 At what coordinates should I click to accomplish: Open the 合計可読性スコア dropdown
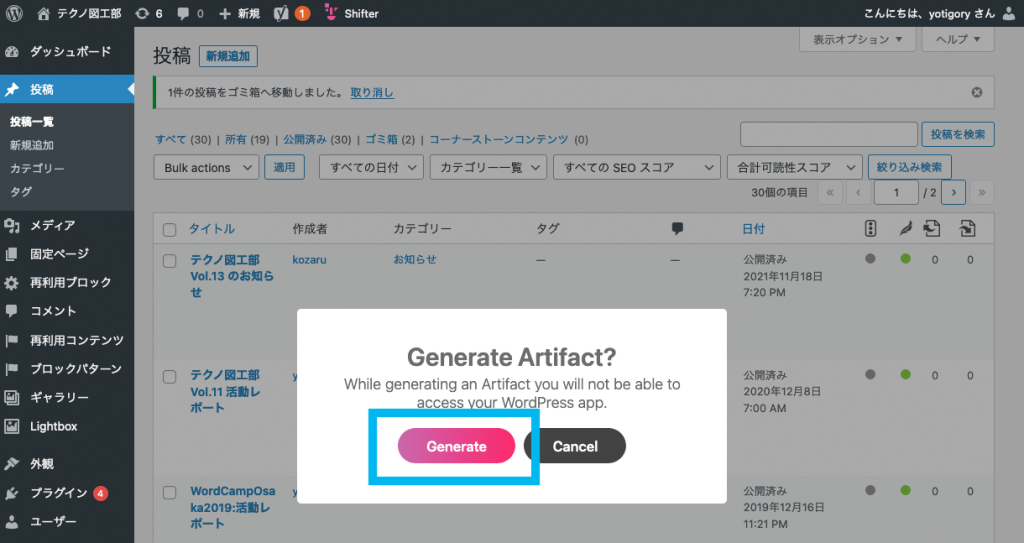point(795,167)
